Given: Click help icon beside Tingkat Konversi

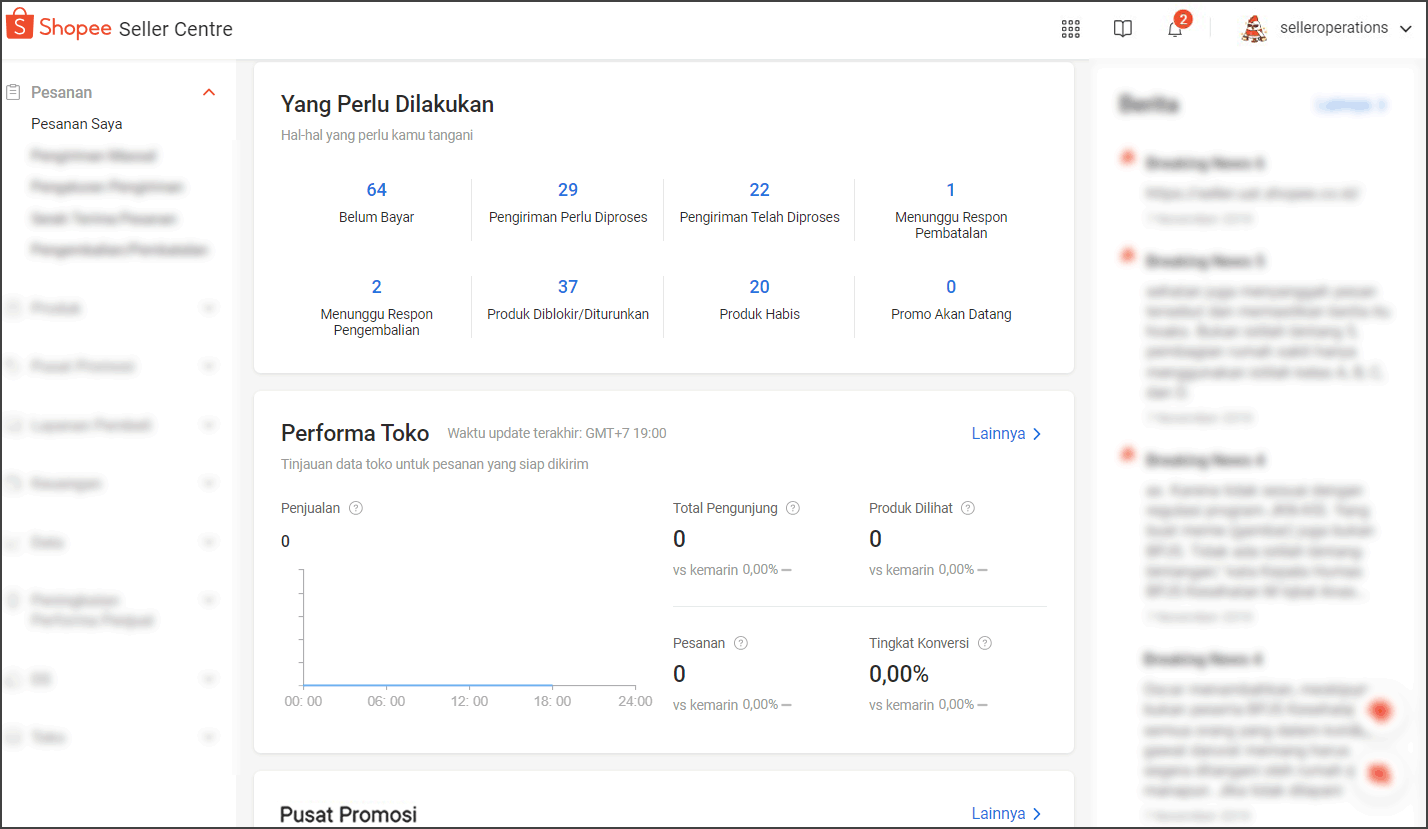Looking at the screenshot, I should click(x=985, y=643).
